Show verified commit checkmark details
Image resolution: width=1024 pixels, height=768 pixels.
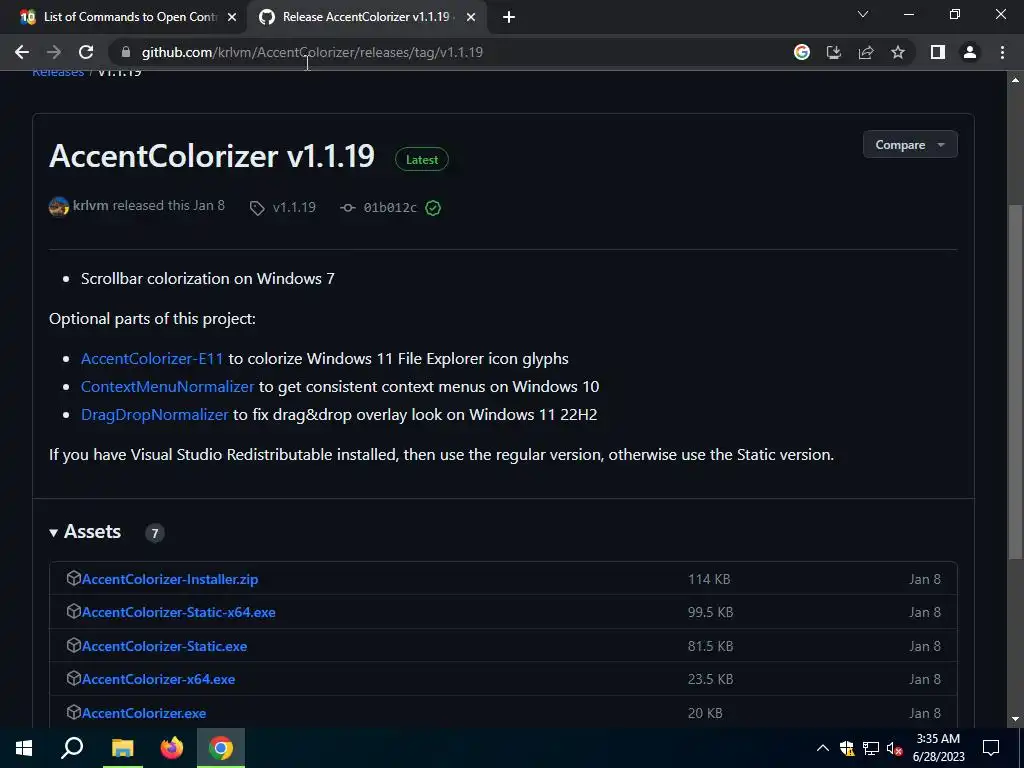point(433,208)
